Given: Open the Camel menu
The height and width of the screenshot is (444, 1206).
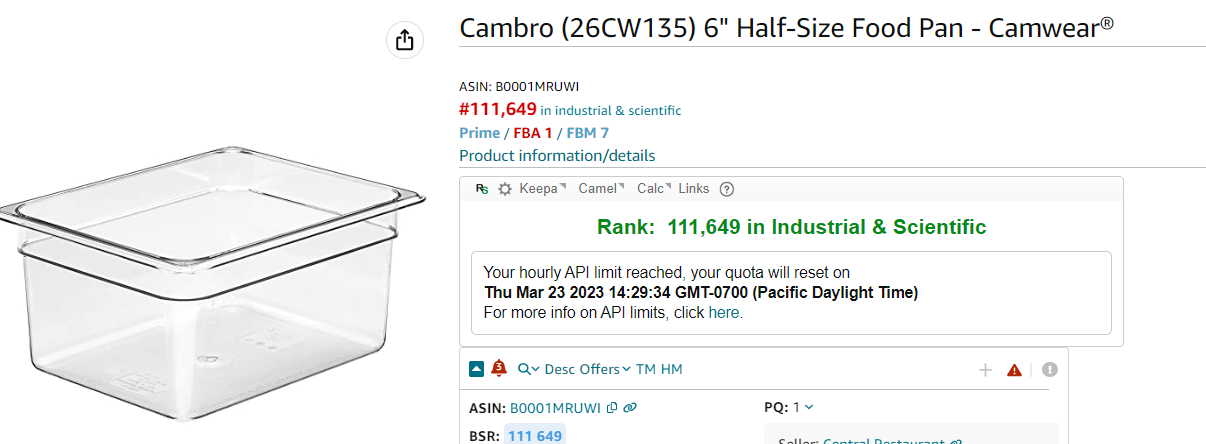Looking at the screenshot, I should point(601,189).
